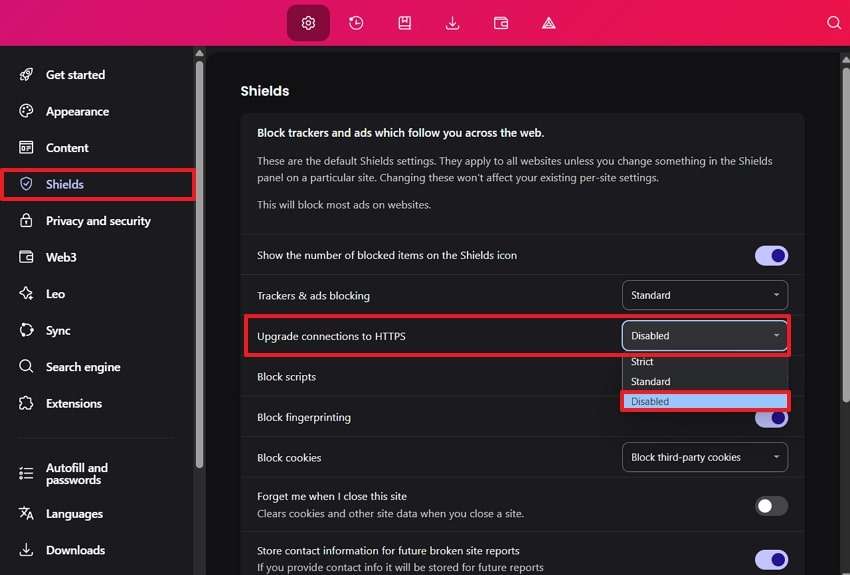Image resolution: width=850 pixels, height=575 pixels.
Task: Click the translate icon beside Languages
Action: pos(26,513)
